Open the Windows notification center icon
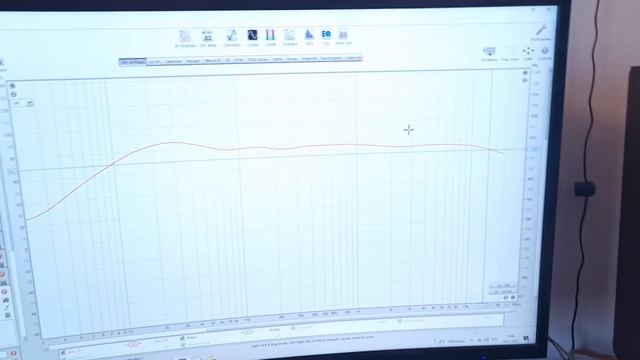Screen dimensions: 640x360 (526, 339)
